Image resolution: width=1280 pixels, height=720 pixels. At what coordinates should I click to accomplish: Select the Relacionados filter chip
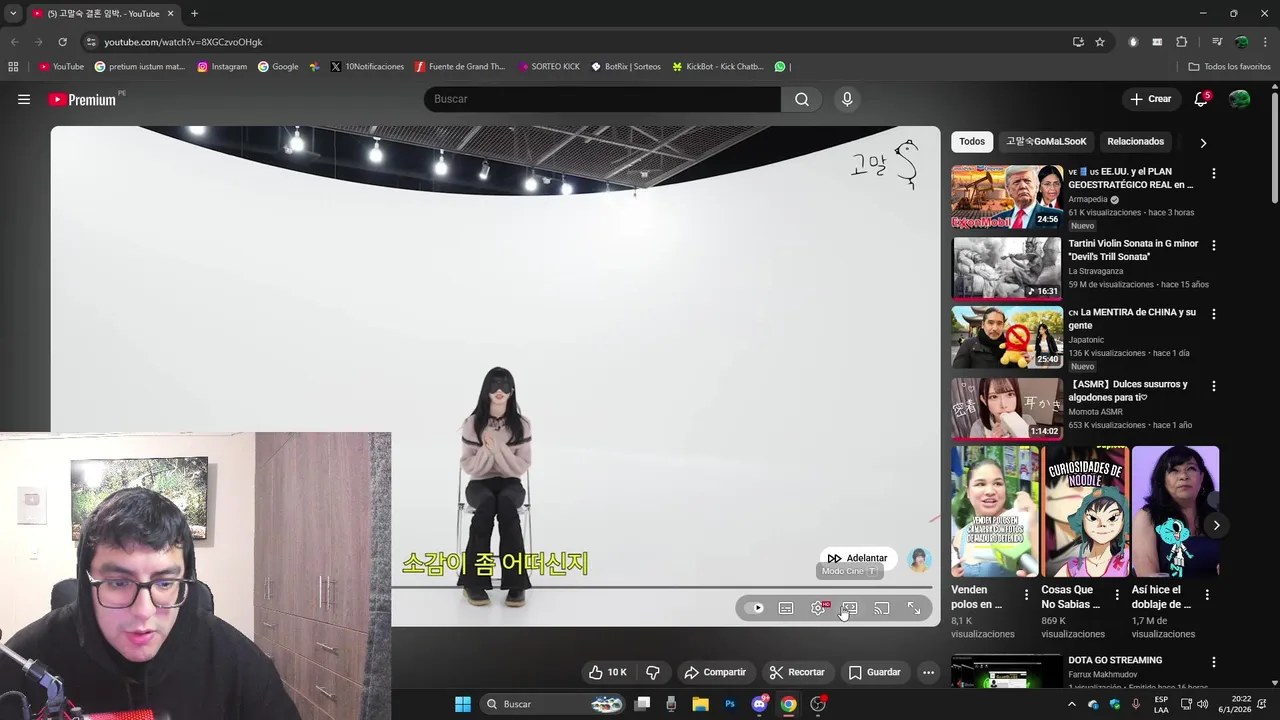pyautogui.click(x=1135, y=141)
